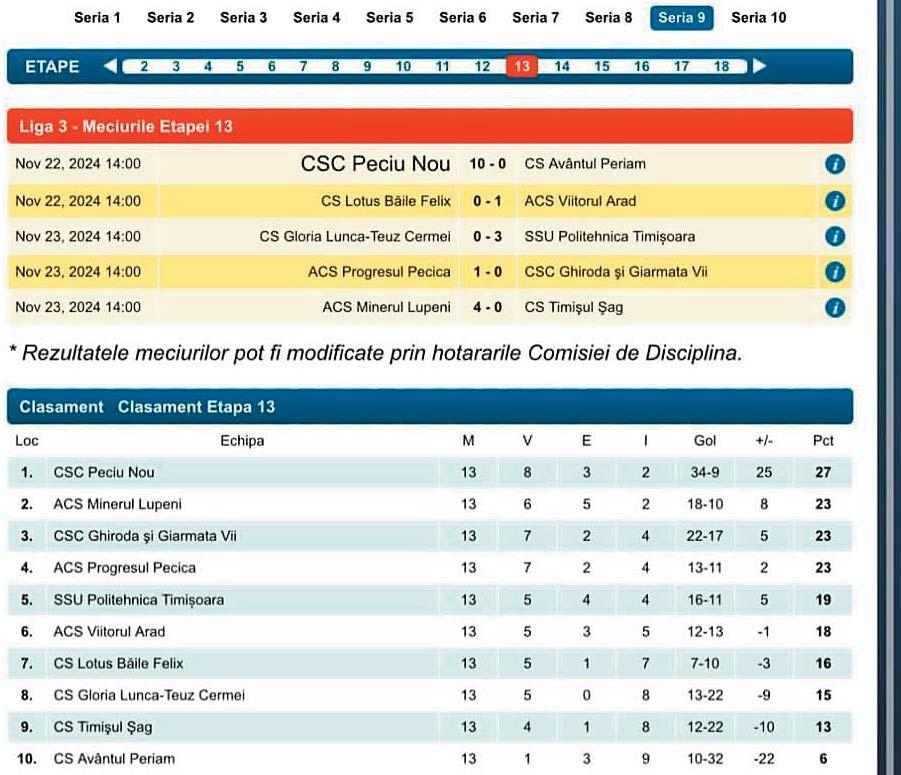Switch to Seria 8 tab
The height and width of the screenshot is (775, 901).
point(608,18)
